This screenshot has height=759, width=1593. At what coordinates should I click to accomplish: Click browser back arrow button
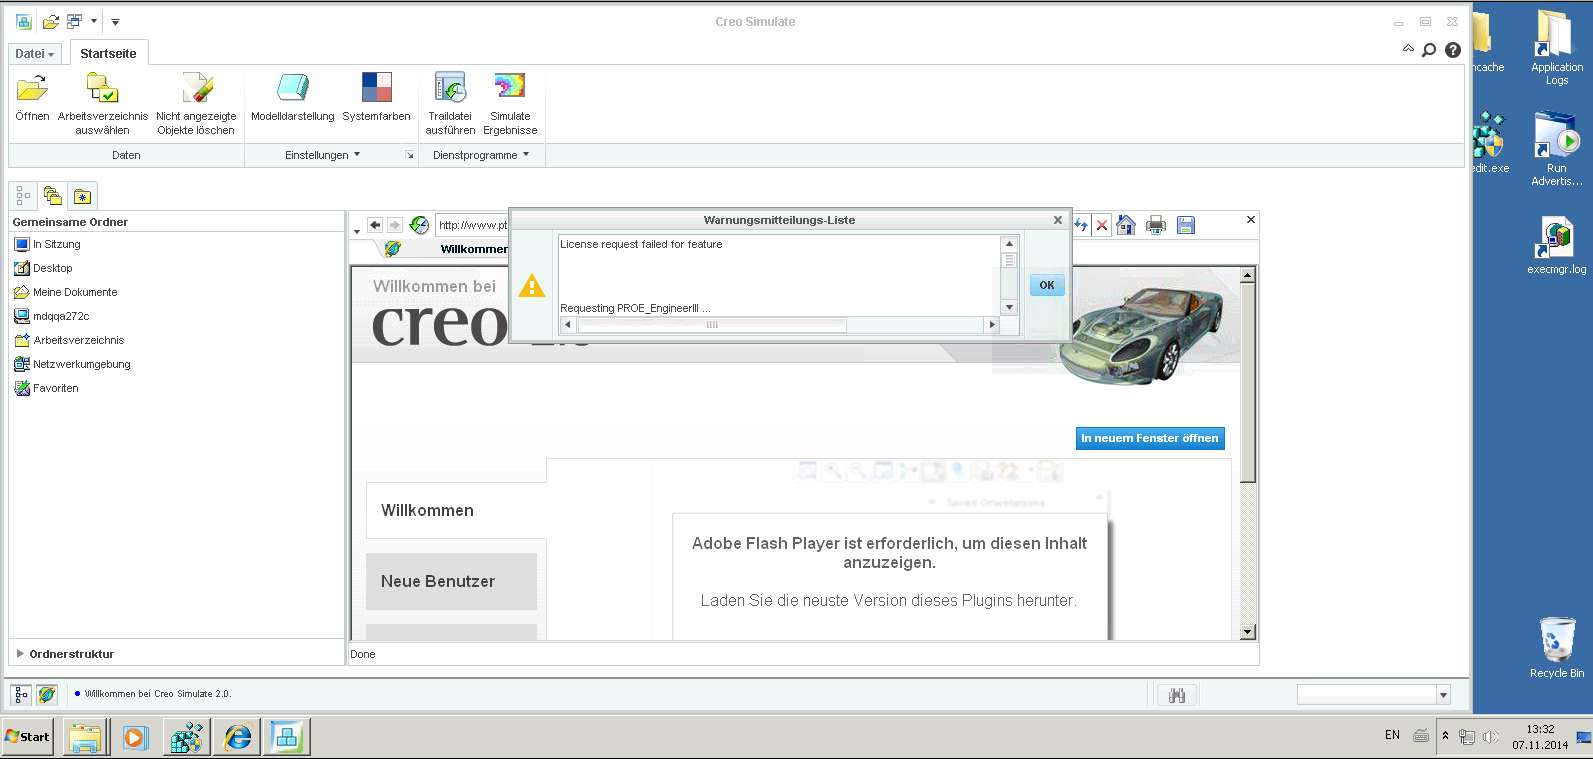pos(375,225)
